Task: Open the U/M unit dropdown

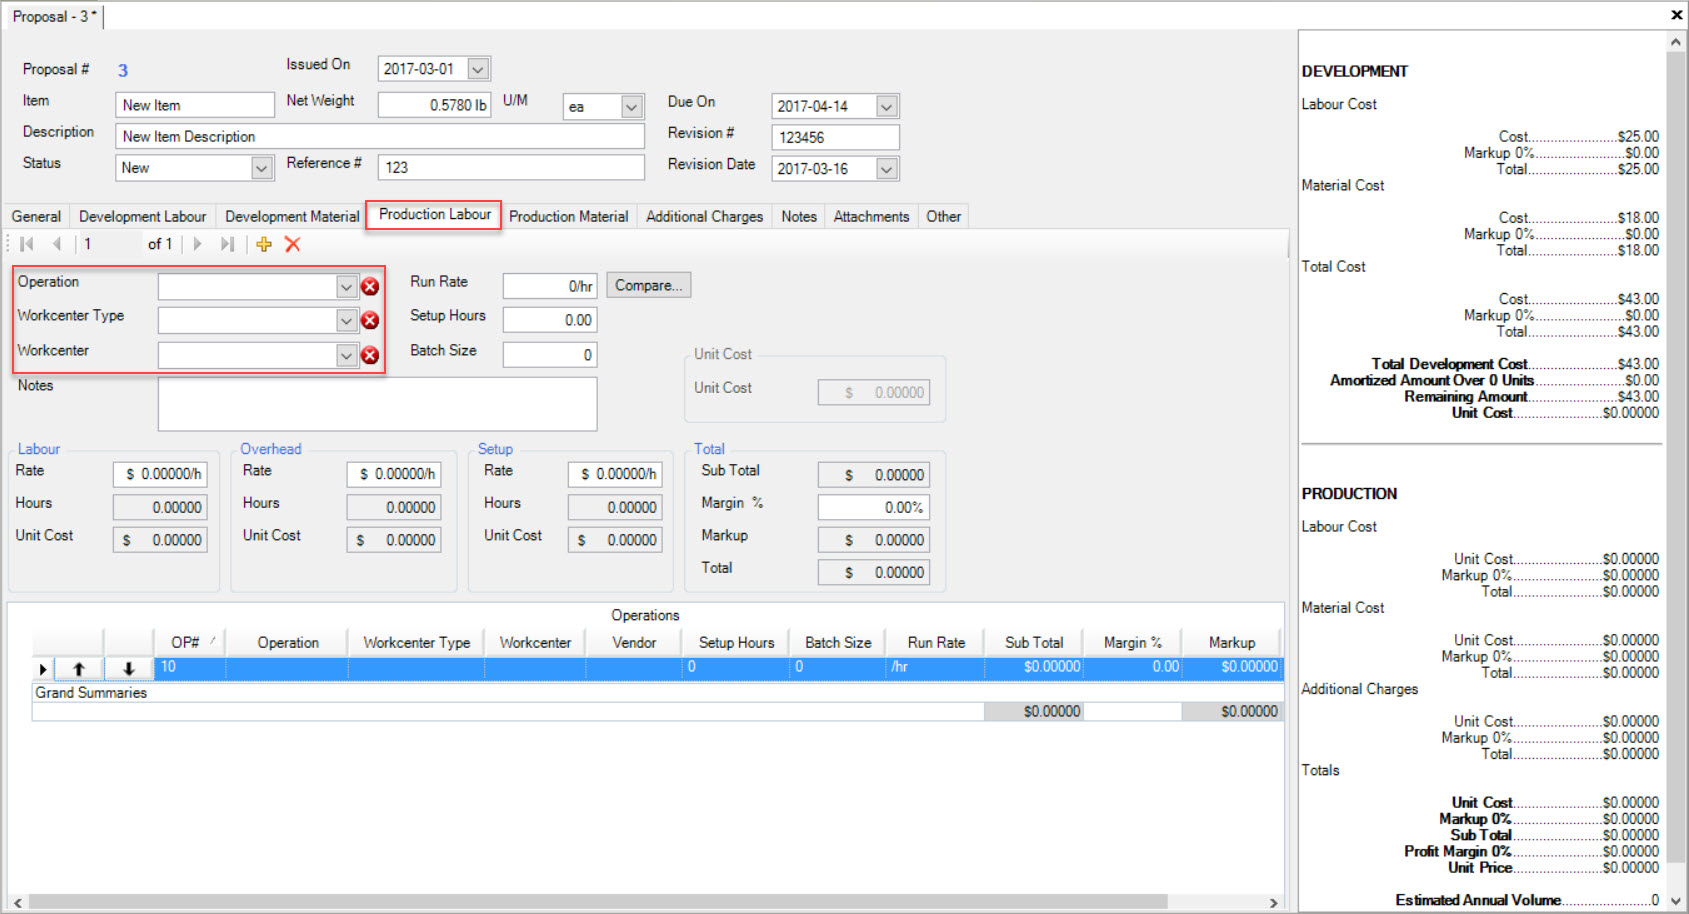Action: [x=631, y=107]
